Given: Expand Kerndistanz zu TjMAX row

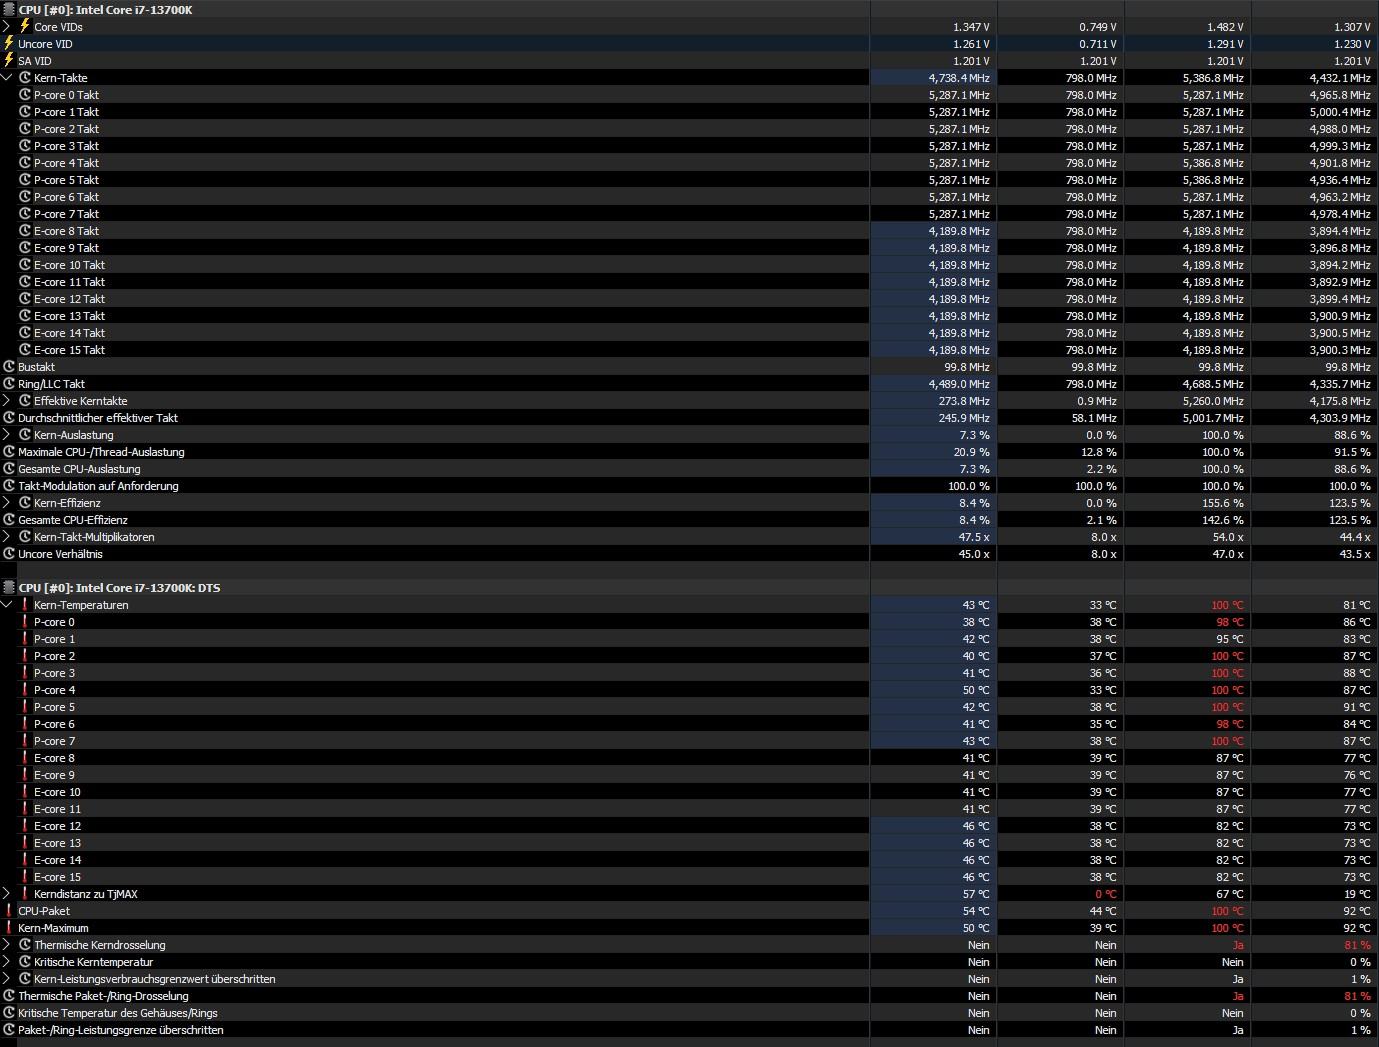Looking at the screenshot, I should coord(7,894).
